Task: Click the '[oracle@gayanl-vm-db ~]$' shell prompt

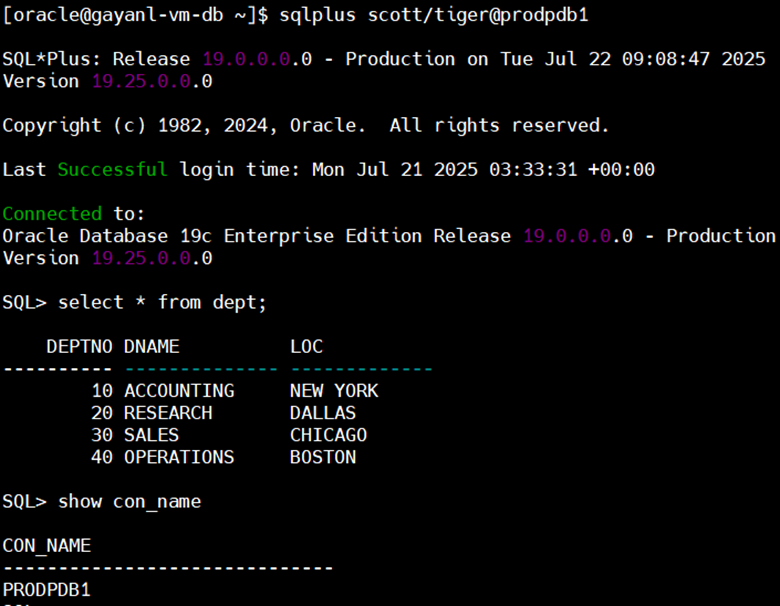Action: point(135,15)
